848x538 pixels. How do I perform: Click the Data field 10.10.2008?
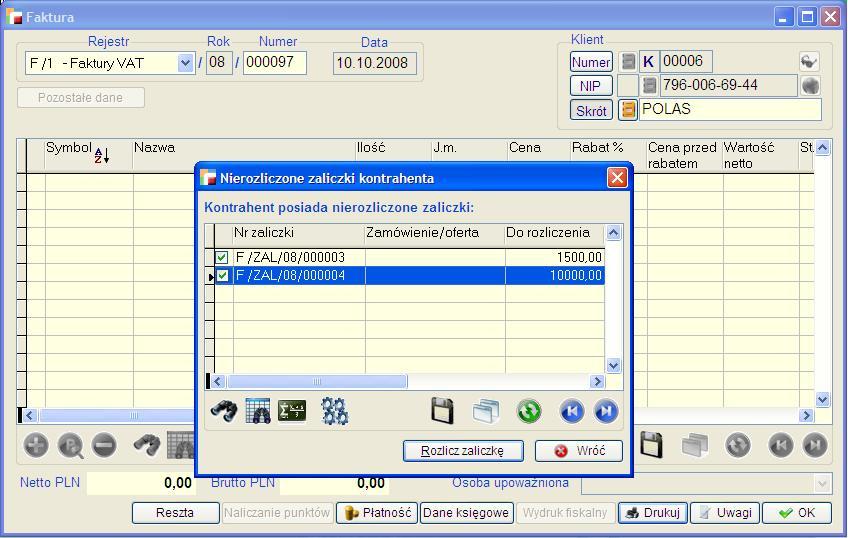pos(374,63)
